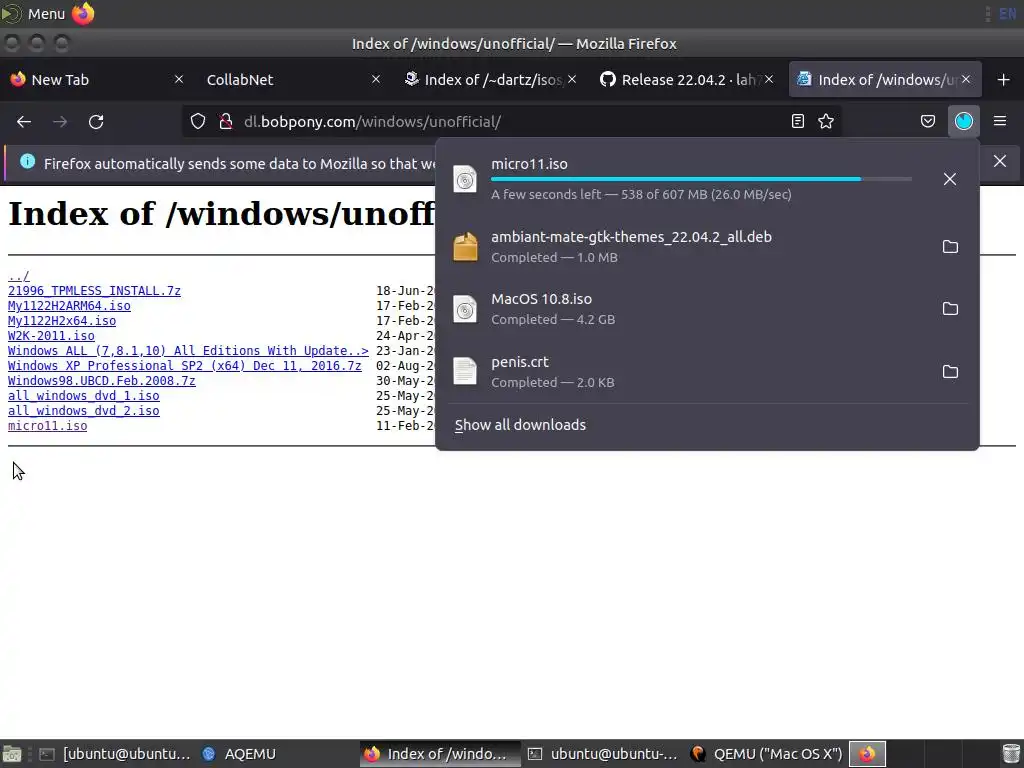The height and width of the screenshot is (768, 1024).
Task: Reload the current page
Action: click(x=96, y=121)
